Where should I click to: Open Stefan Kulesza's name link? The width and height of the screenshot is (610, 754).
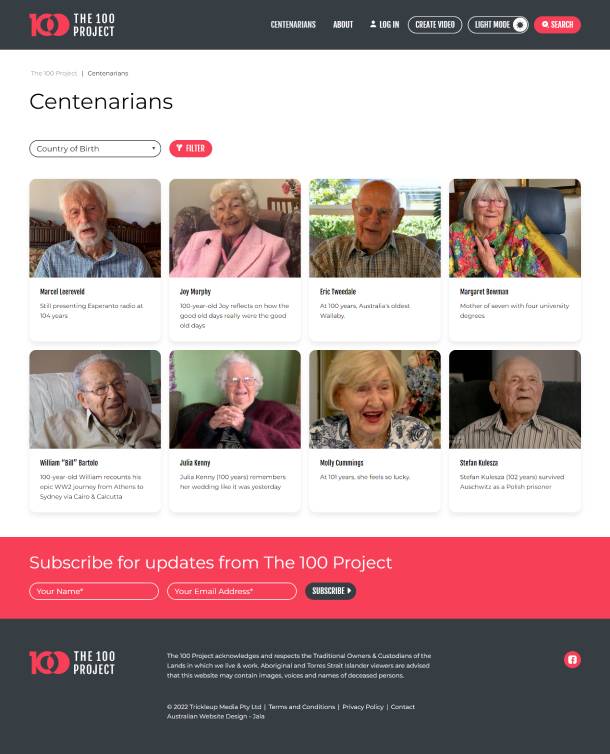tap(479, 463)
